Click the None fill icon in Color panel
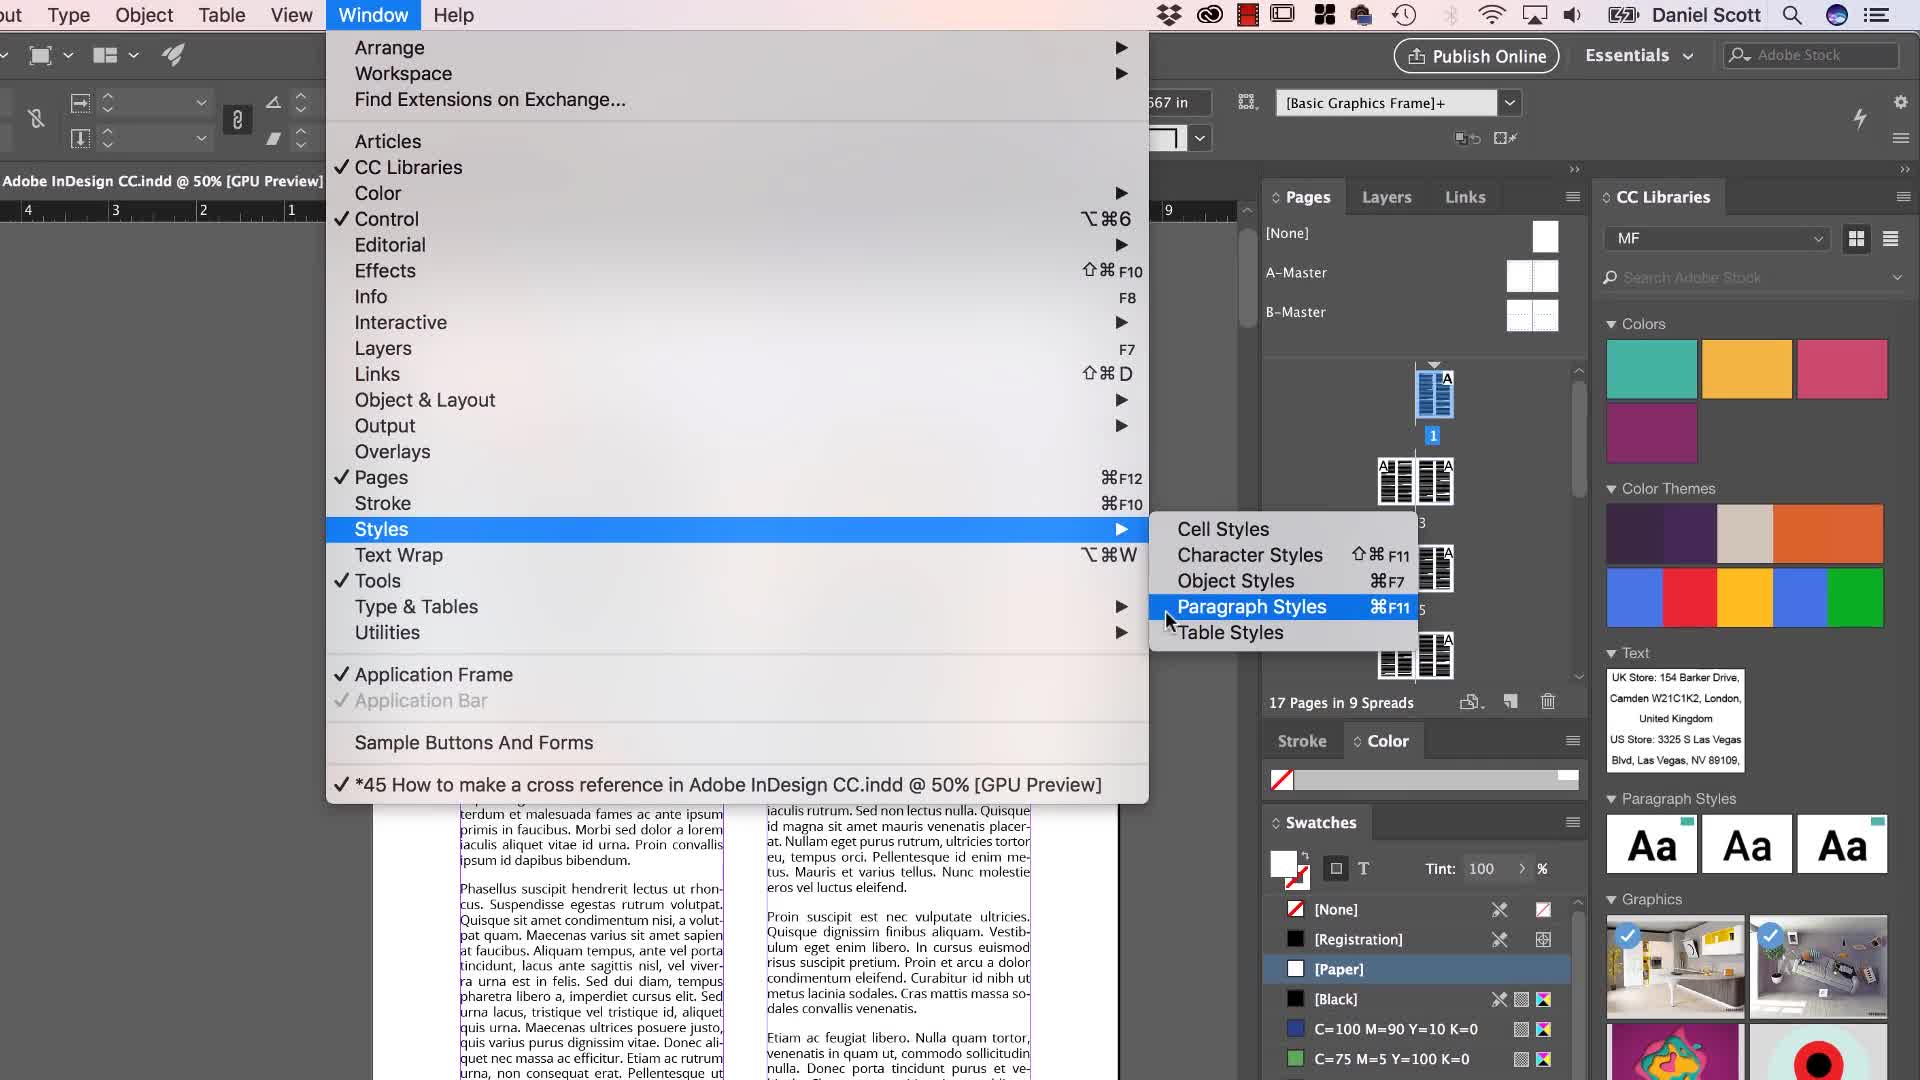The image size is (1920, 1080). coord(1281,780)
